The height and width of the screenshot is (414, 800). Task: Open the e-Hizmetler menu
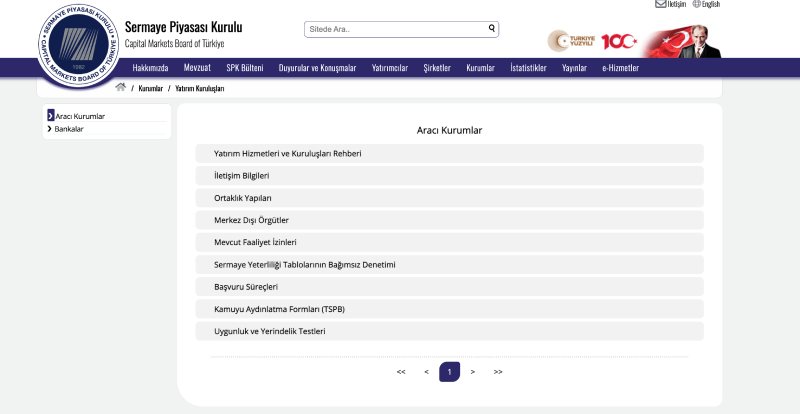(x=620, y=68)
